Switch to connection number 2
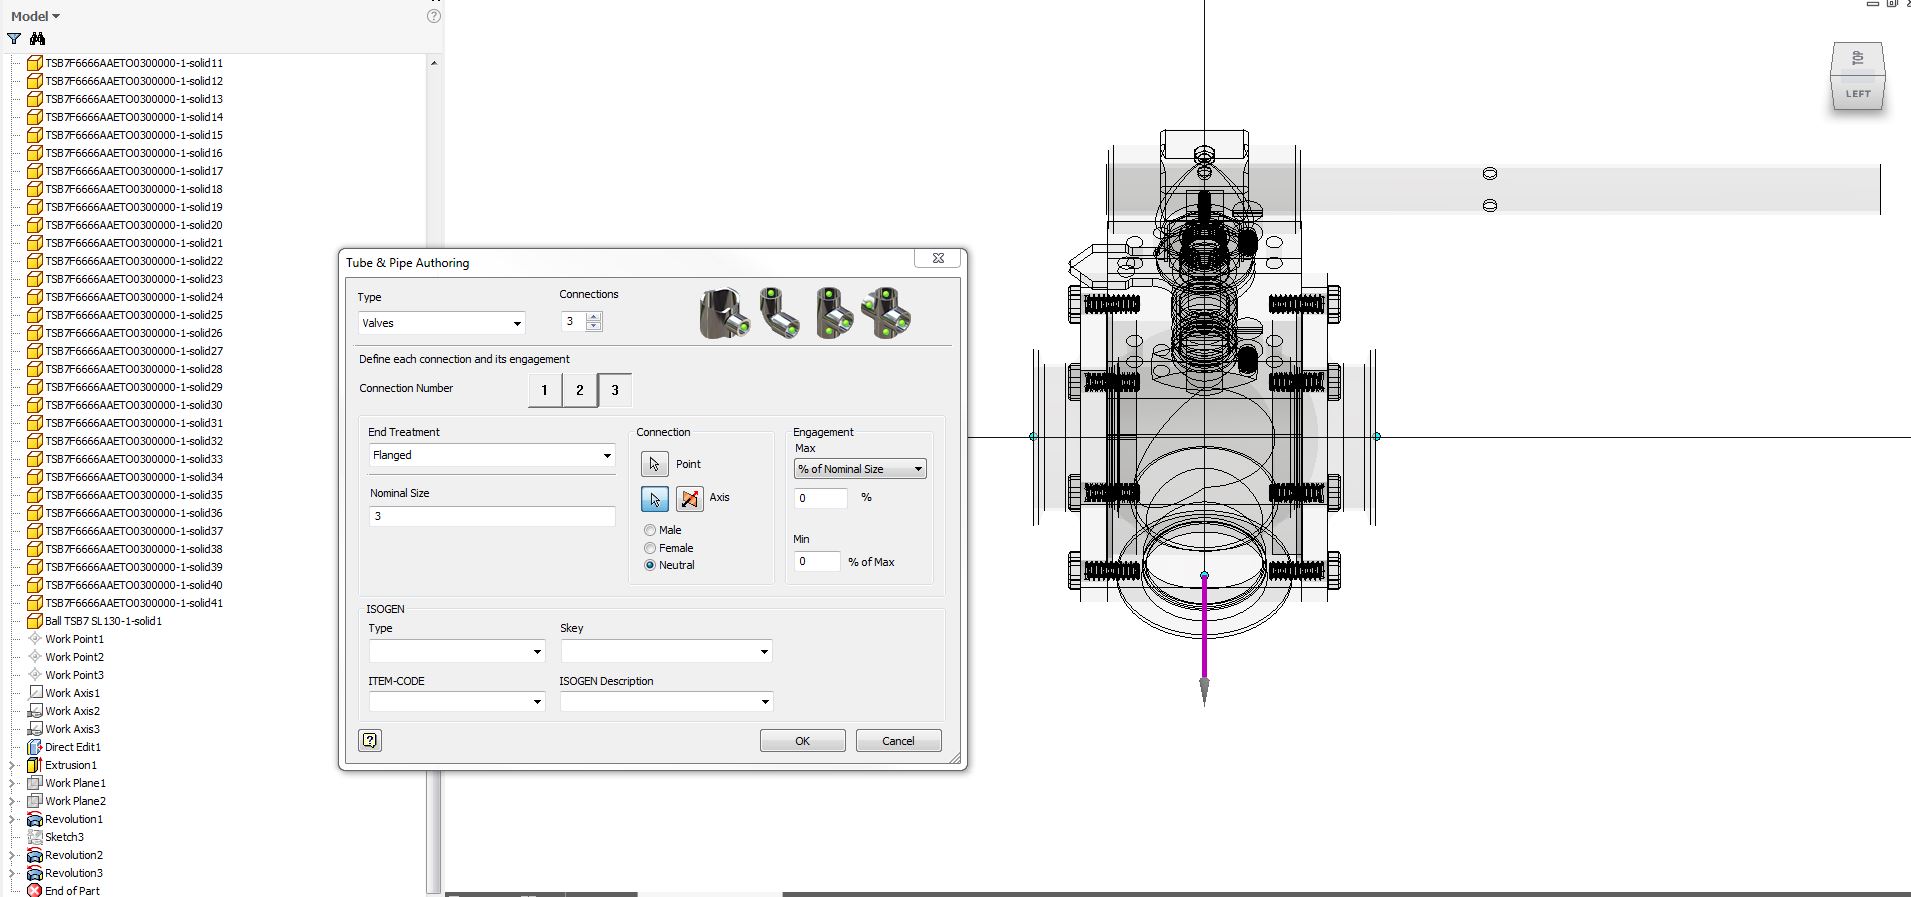The height and width of the screenshot is (897, 1911). 579,390
